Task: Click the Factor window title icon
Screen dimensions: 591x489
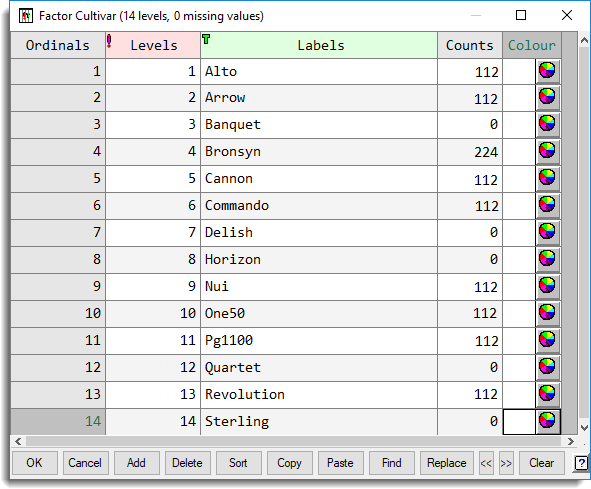Action: pos(26,16)
